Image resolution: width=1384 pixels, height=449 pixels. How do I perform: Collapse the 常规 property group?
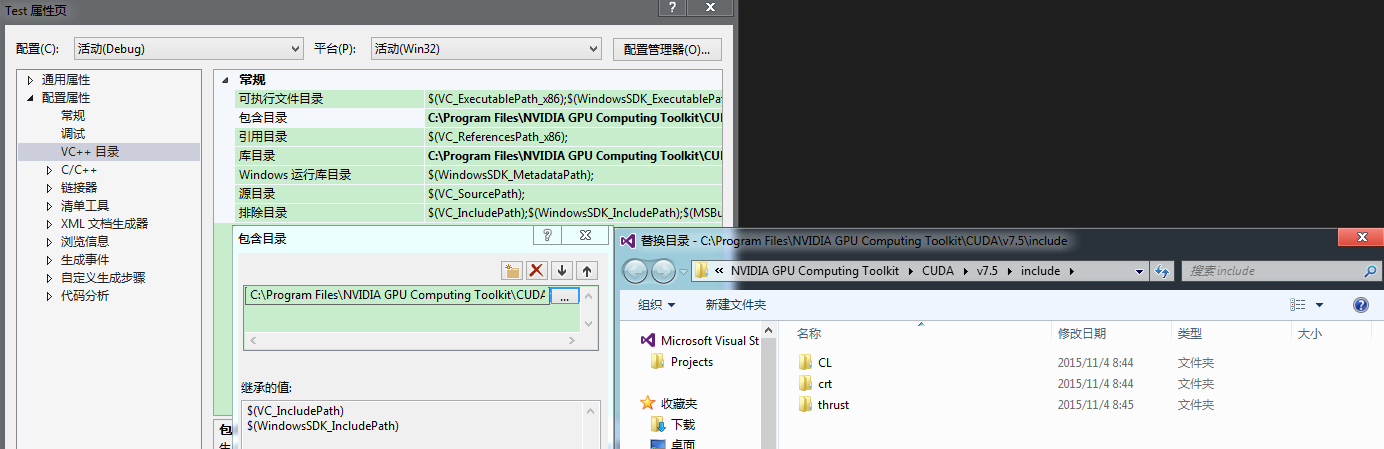(x=225, y=80)
